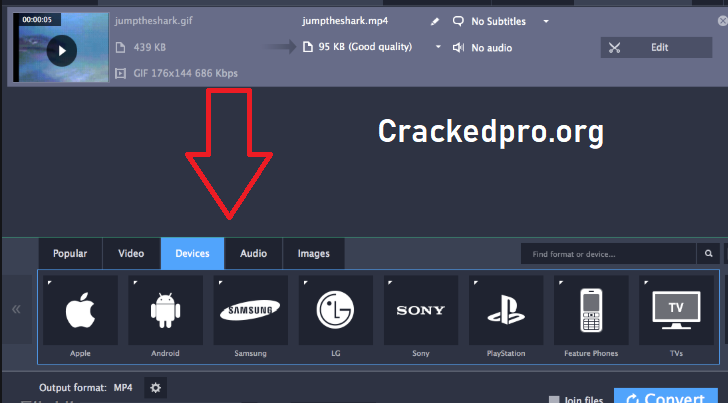Remove the jumptheshark file with the X
The image size is (728, 403).
(722, 21)
